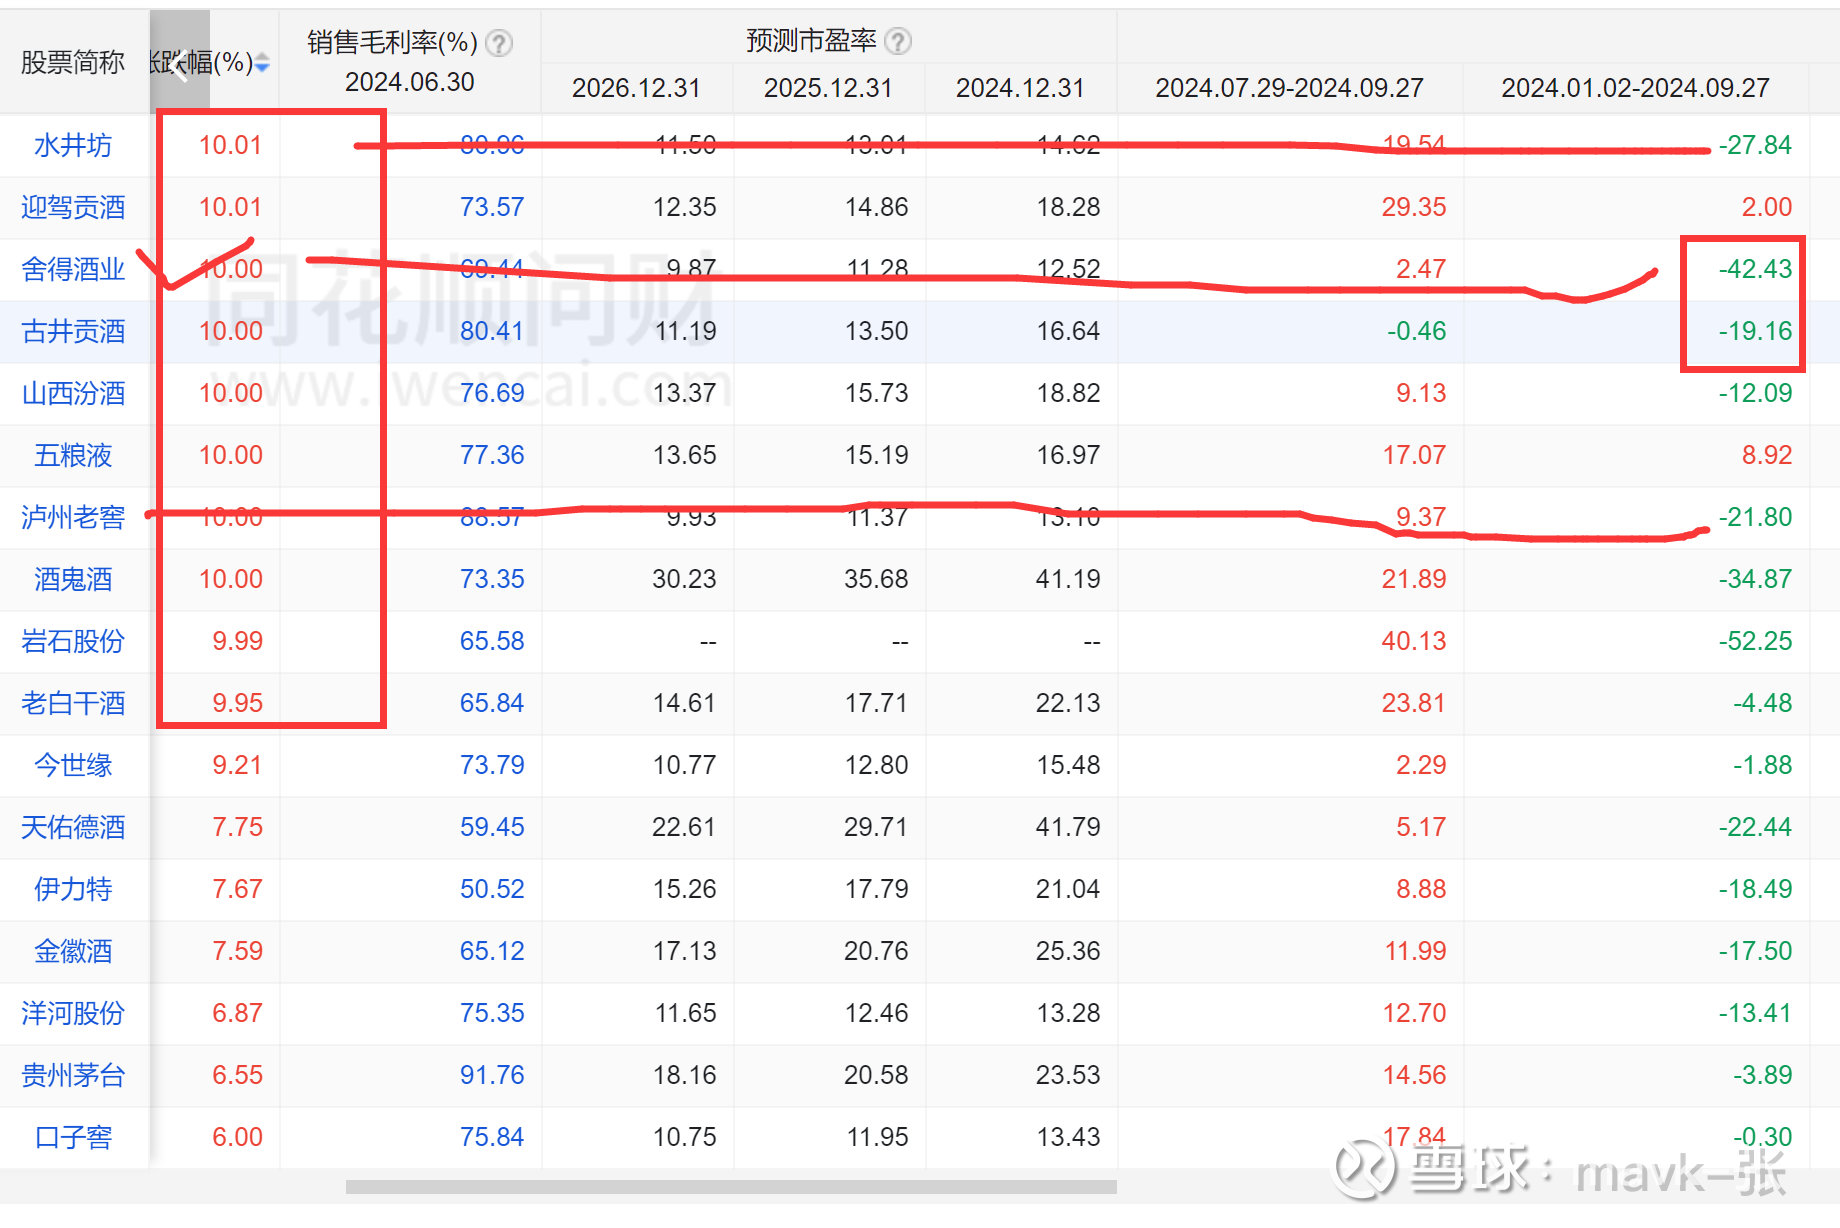Screen dimensions: 1840x1228
Task: Open stock link 迎驾贡酒
Action: [x=73, y=207]
